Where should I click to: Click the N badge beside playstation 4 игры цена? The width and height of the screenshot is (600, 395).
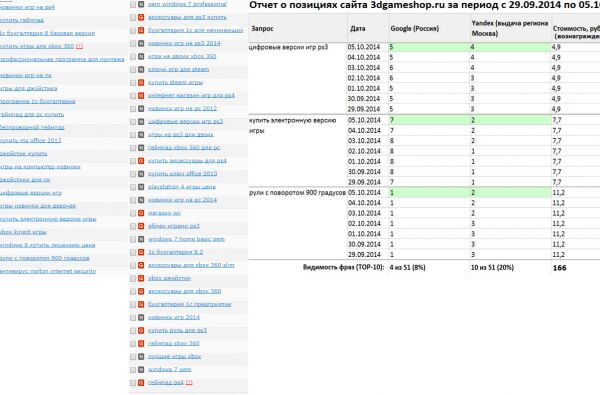pyautogui.click(x=141, y=187)
